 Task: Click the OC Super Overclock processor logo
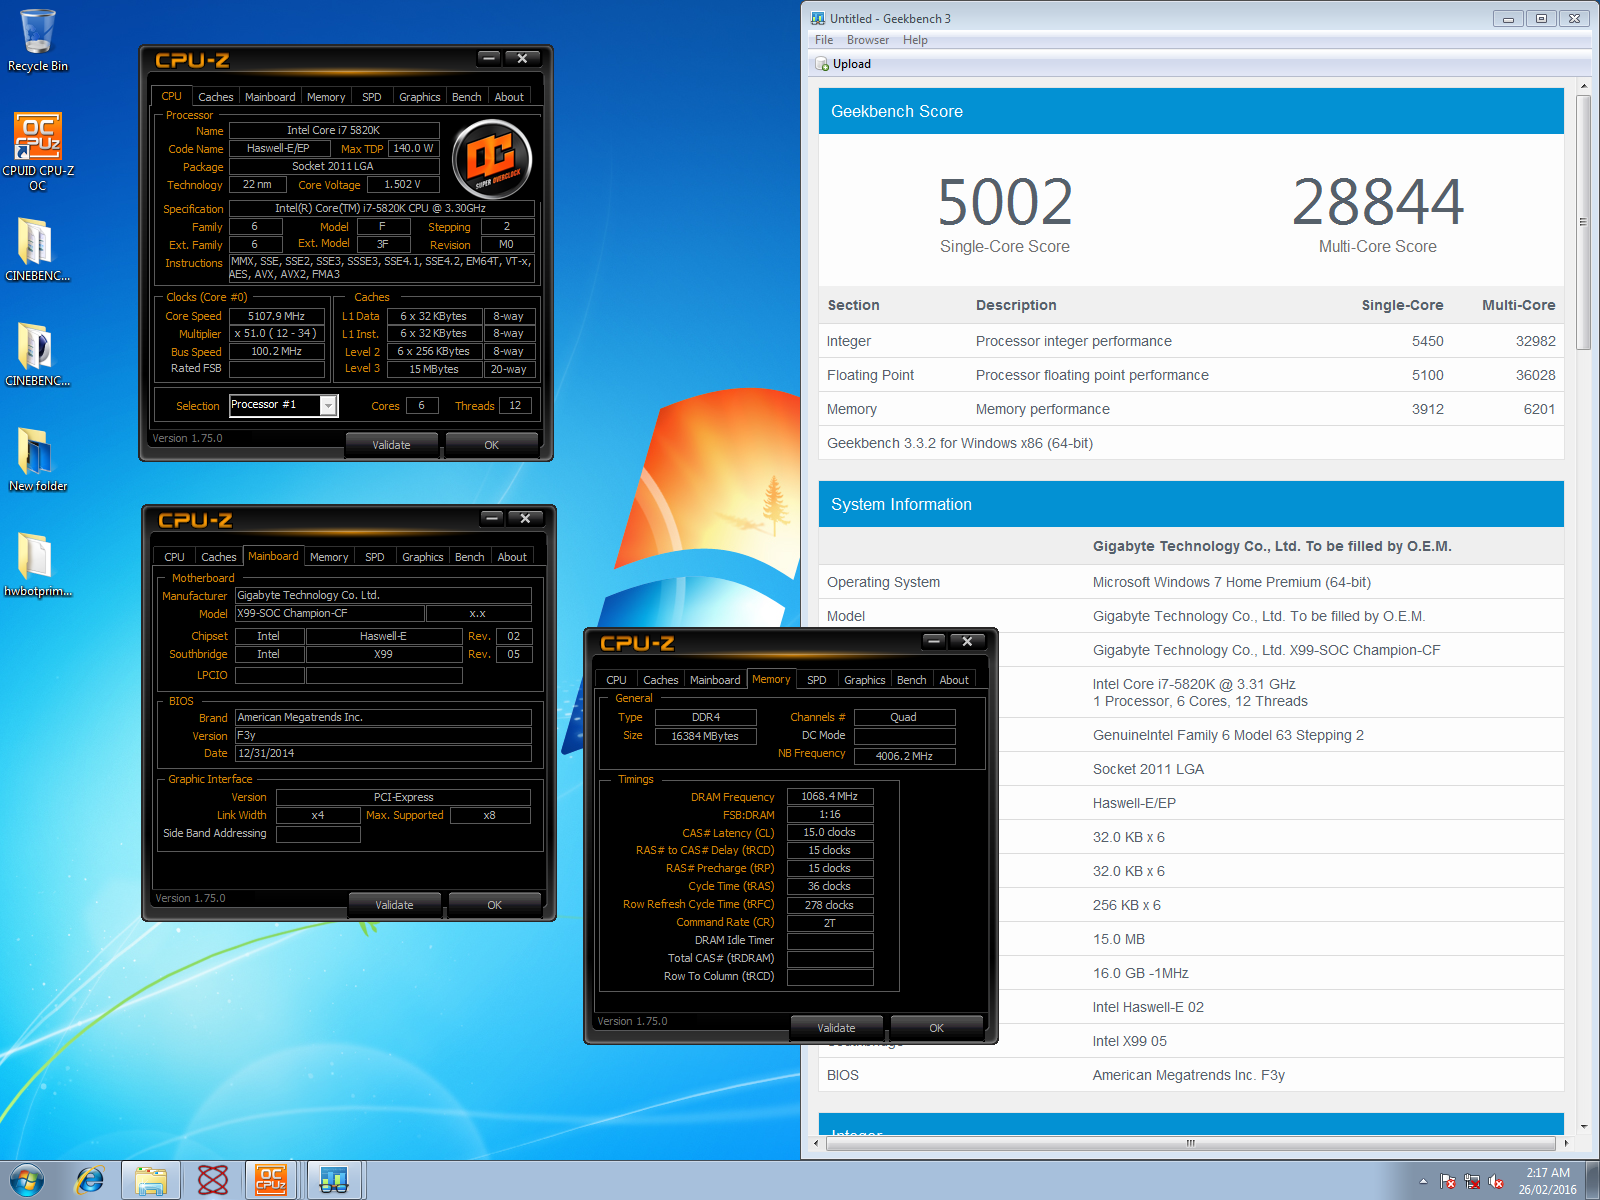tap(492, 159)
